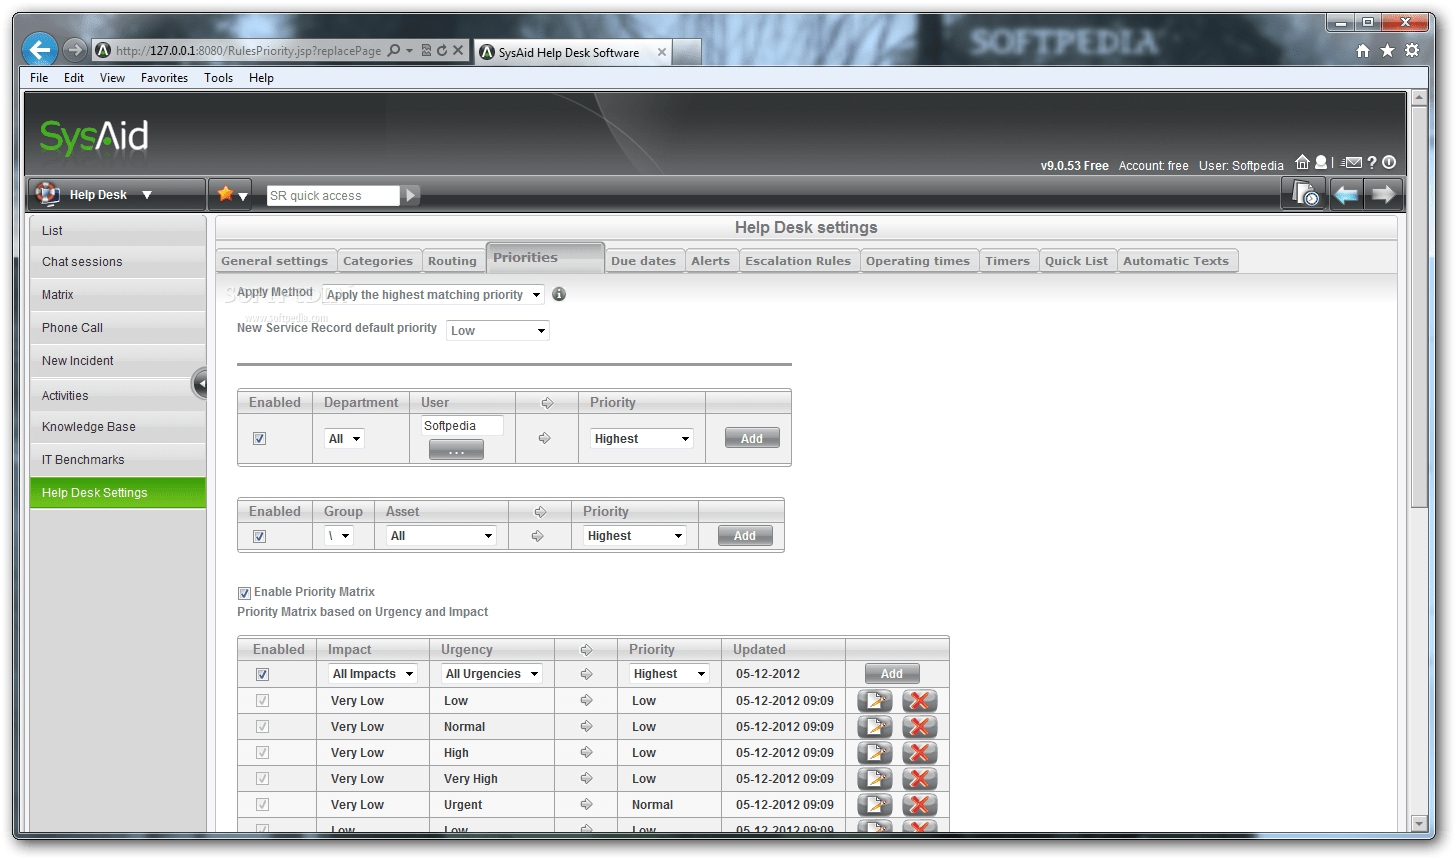The image size is (1456, 860).
Task: Uncheck Enable Priority Matrix
Action: (244, 593)
